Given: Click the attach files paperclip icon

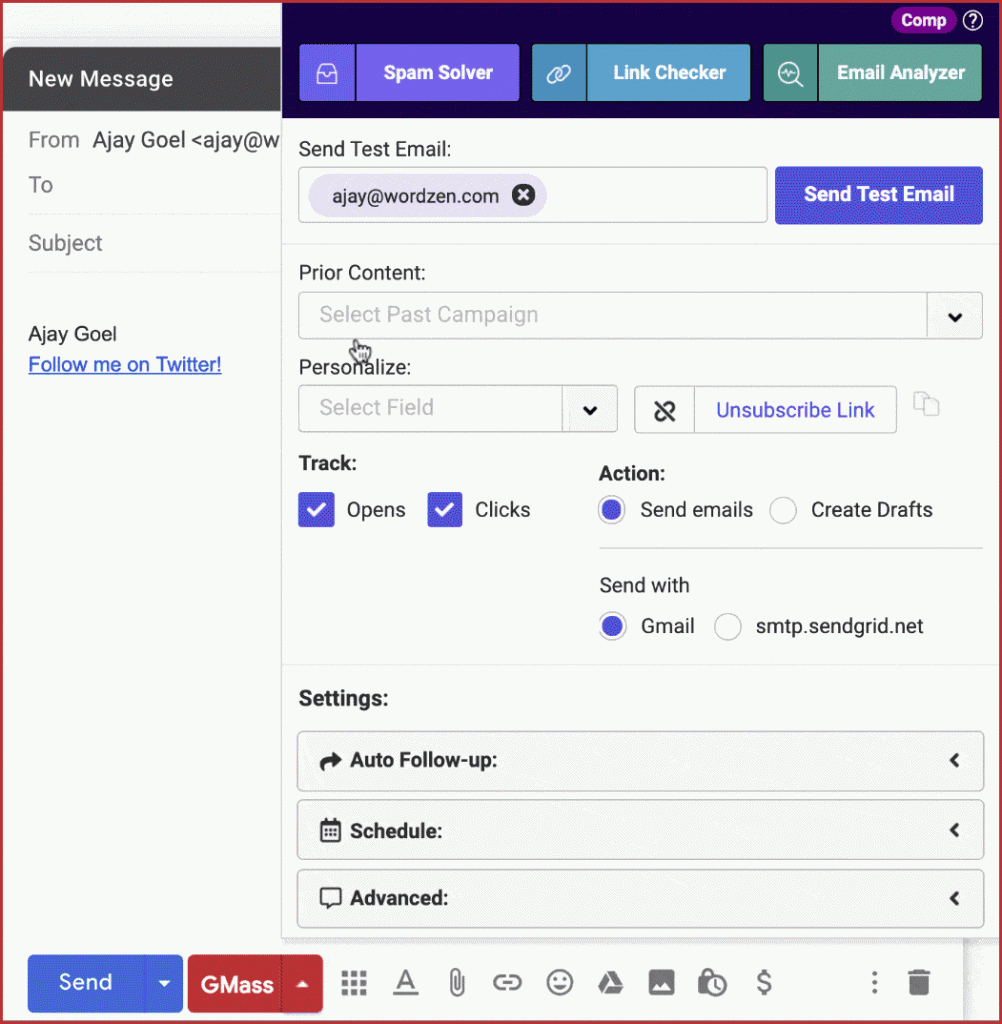Looking at the screenshot, I should 457,983.
